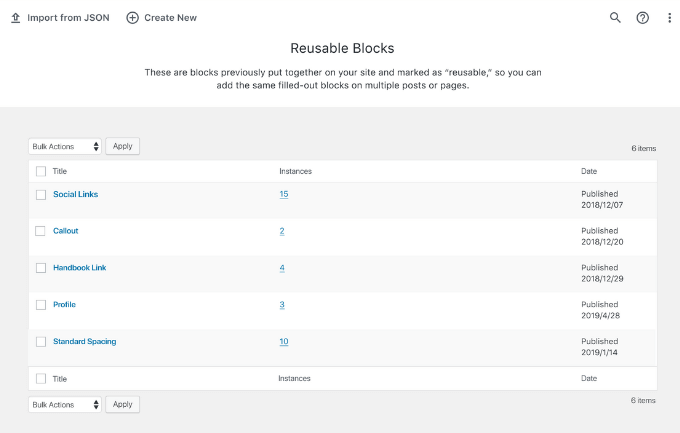Select all with the header Title checkbox
This screenshot has width=680, height=433.
pos(41,171)
